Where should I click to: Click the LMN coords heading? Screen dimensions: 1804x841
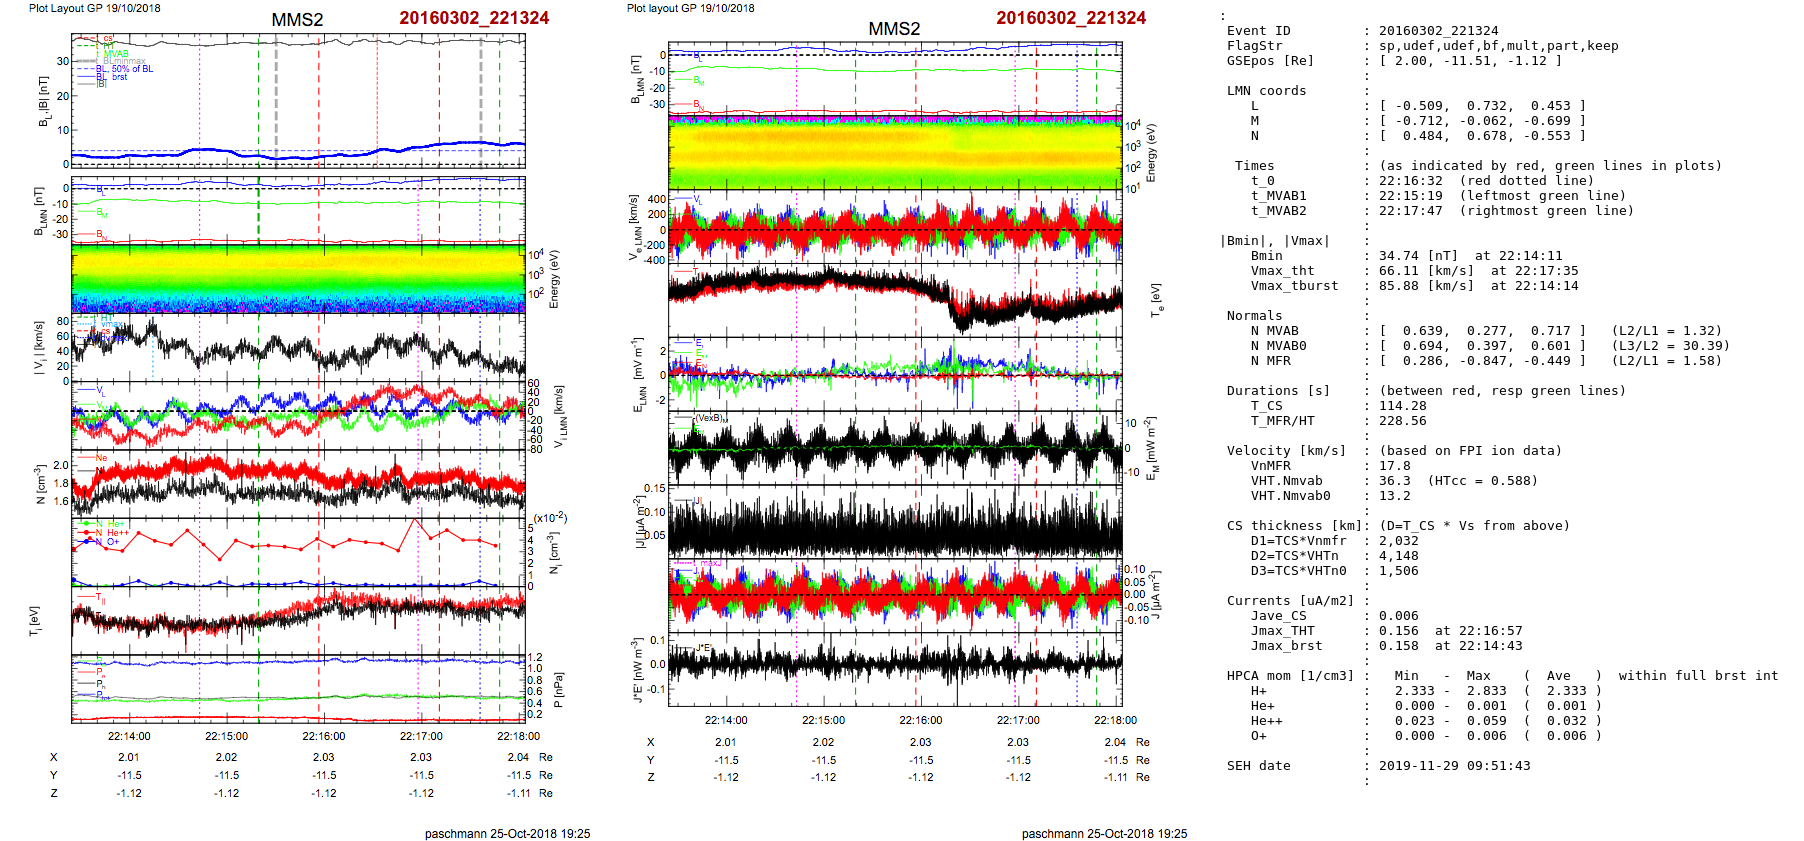click(x=1266, y=91)
